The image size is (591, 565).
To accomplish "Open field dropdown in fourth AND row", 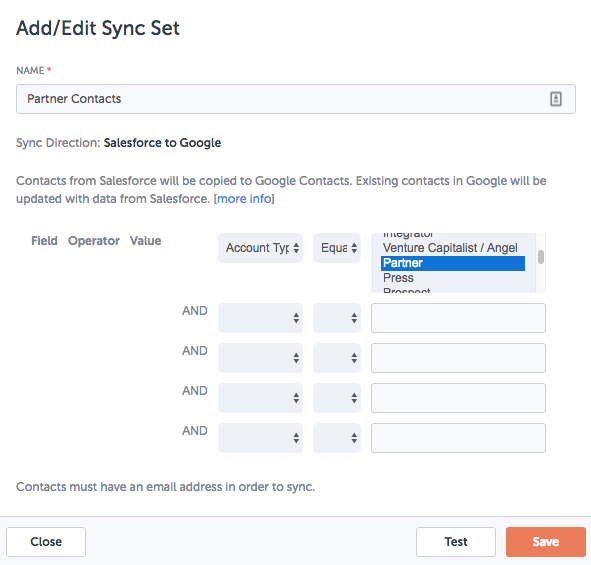I will click(260, 438).
